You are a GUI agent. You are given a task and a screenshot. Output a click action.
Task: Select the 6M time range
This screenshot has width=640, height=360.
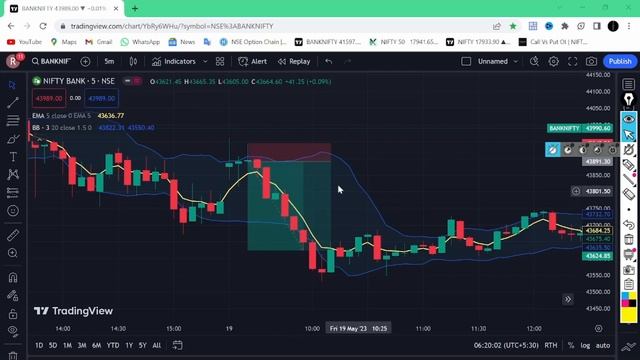[x=96, y=345]
